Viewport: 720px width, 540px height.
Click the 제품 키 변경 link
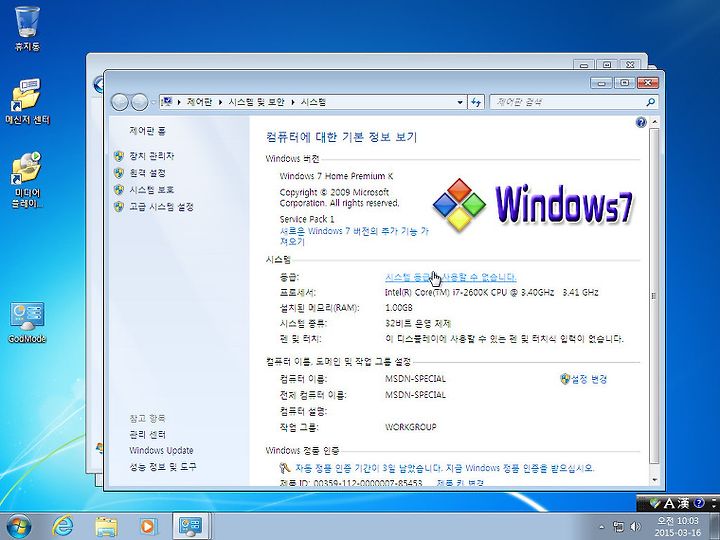click(x=460, y=482)
